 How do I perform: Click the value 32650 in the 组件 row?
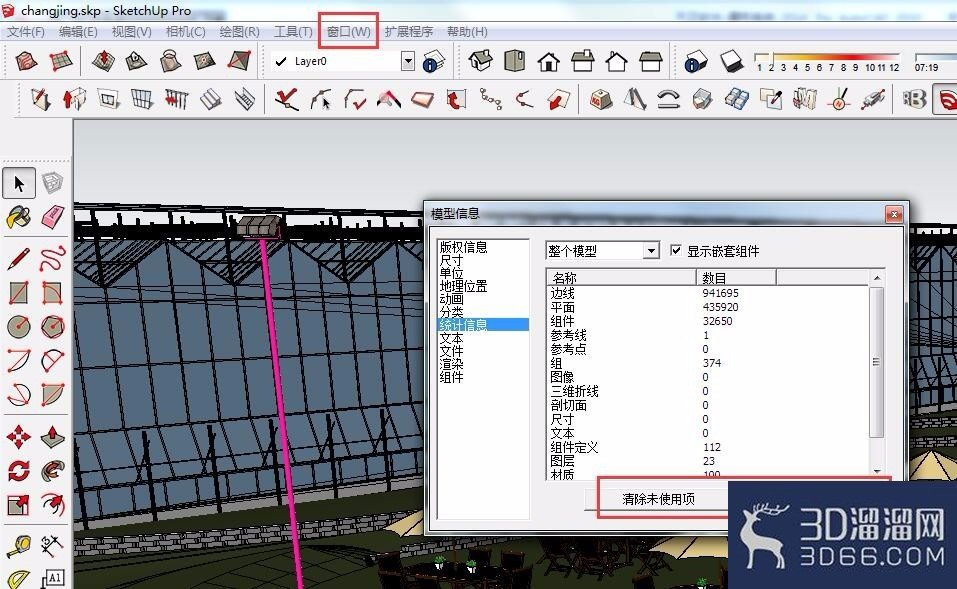[717, 321]
